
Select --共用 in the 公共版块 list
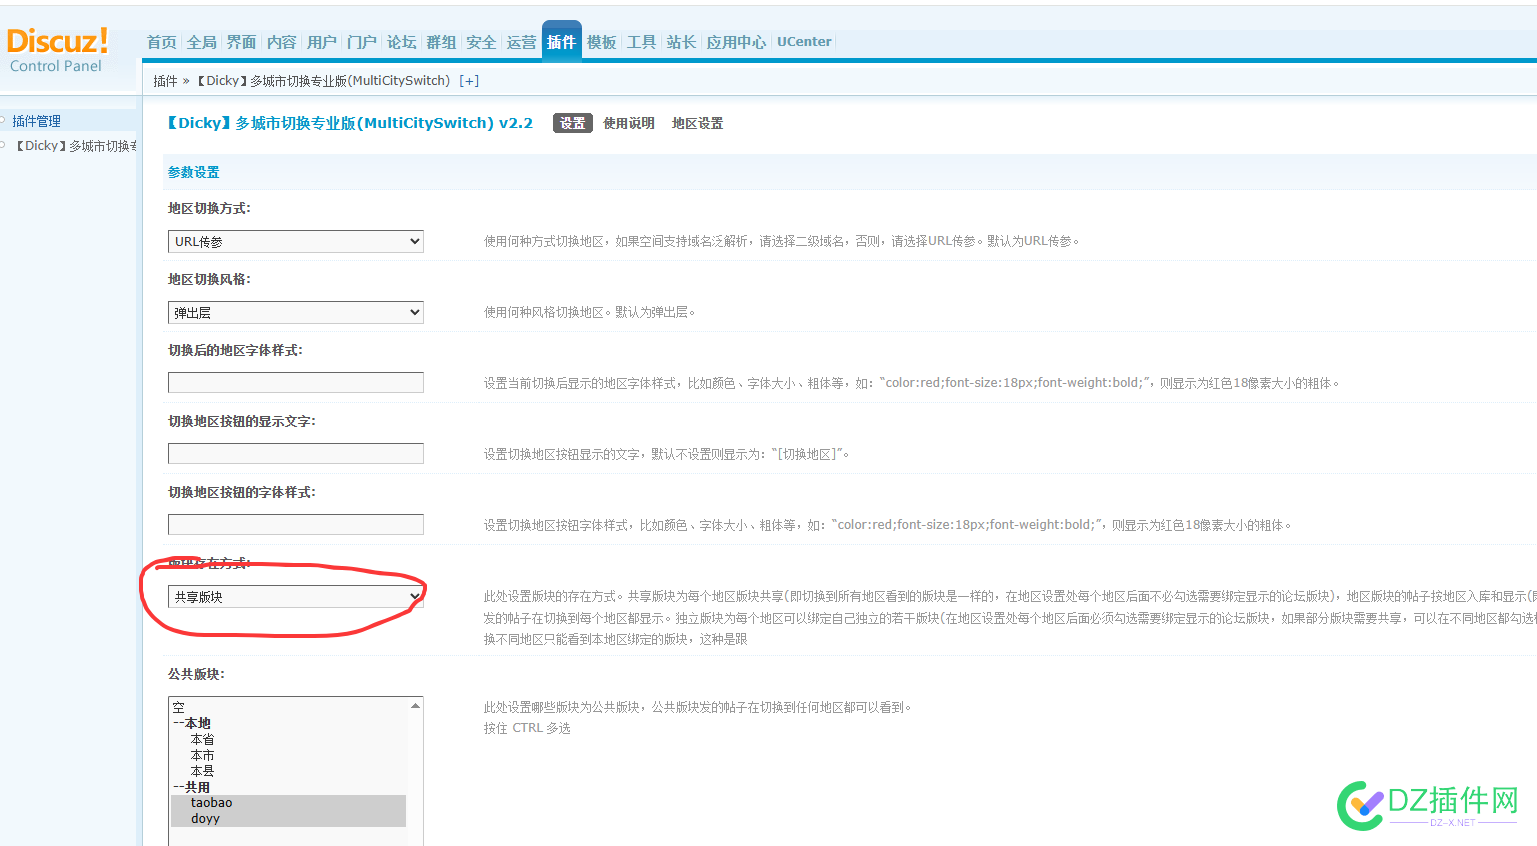point(288,787)
